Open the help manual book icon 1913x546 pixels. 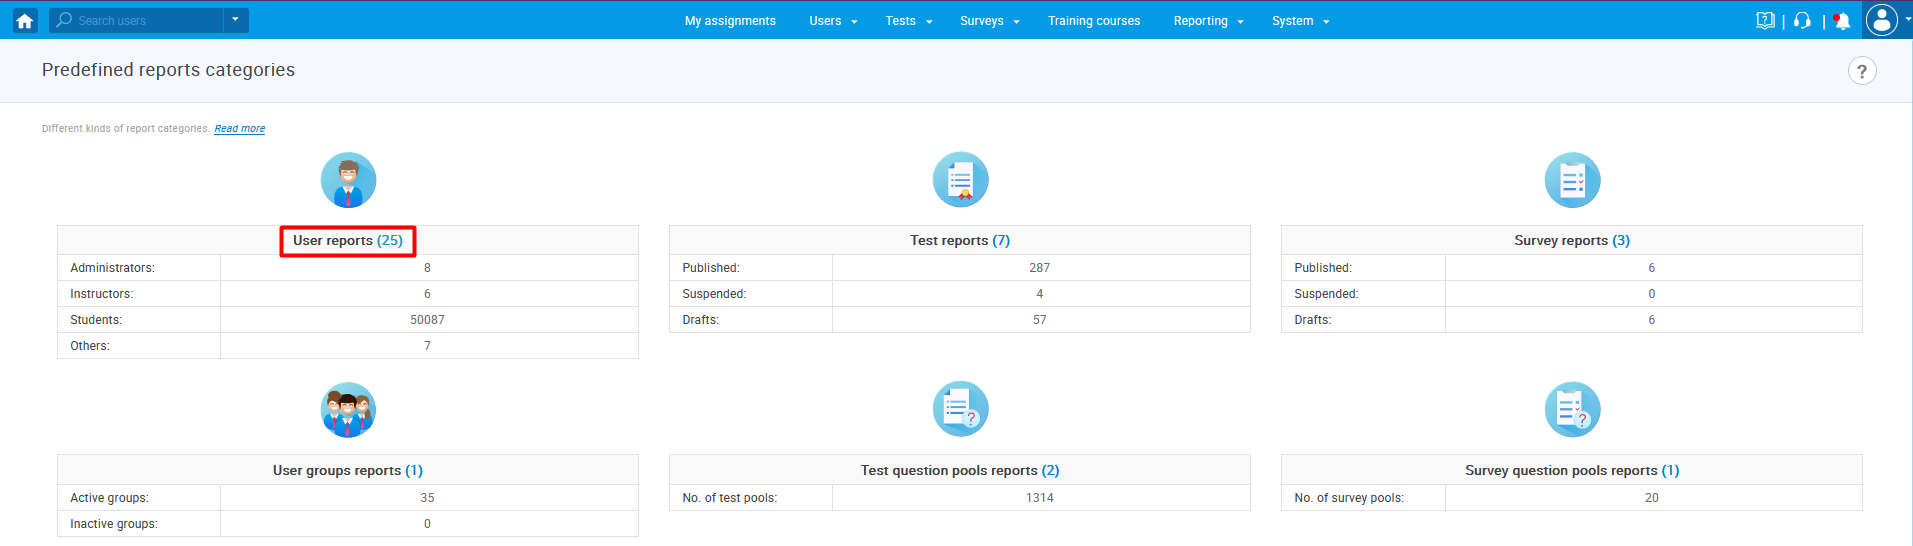coord(1765,21)
